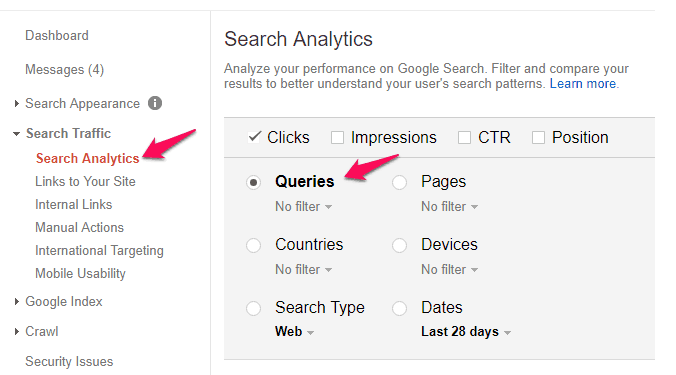676x375 pixels.
Task: Enable the Impressions checkbox
Action: (337, 138)
